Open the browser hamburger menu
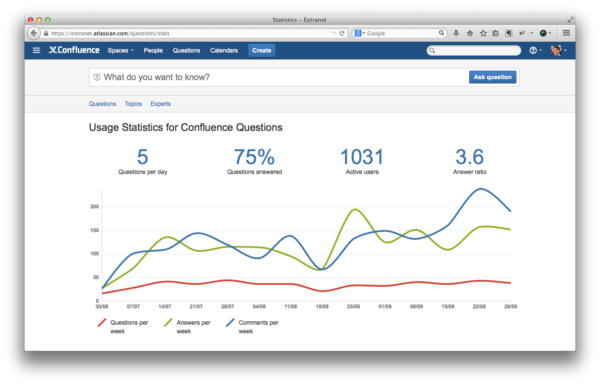This screenshot has height=385, width=600. pyautogui.click(x=566, y=33)
